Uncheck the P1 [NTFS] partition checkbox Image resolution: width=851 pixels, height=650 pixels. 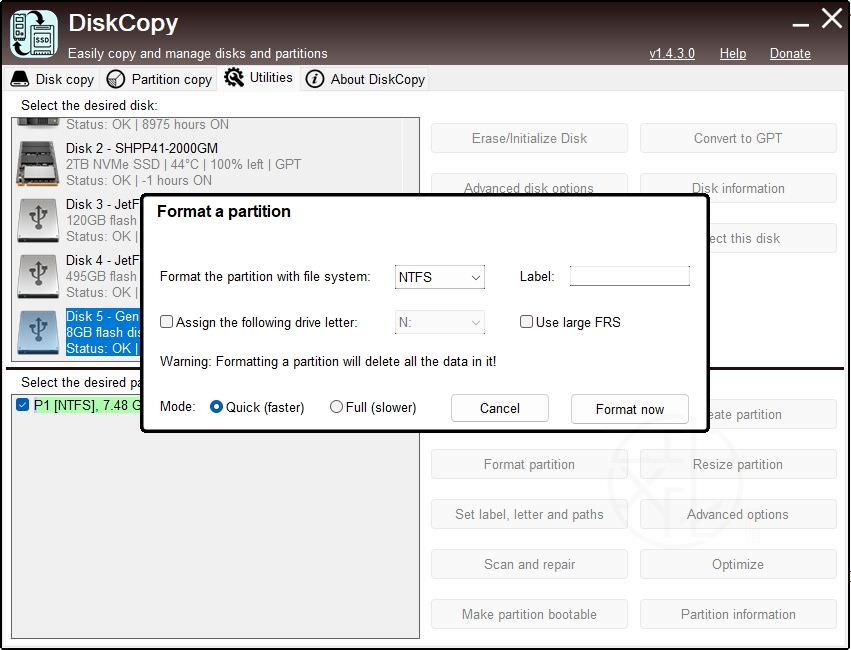point(23,405)
